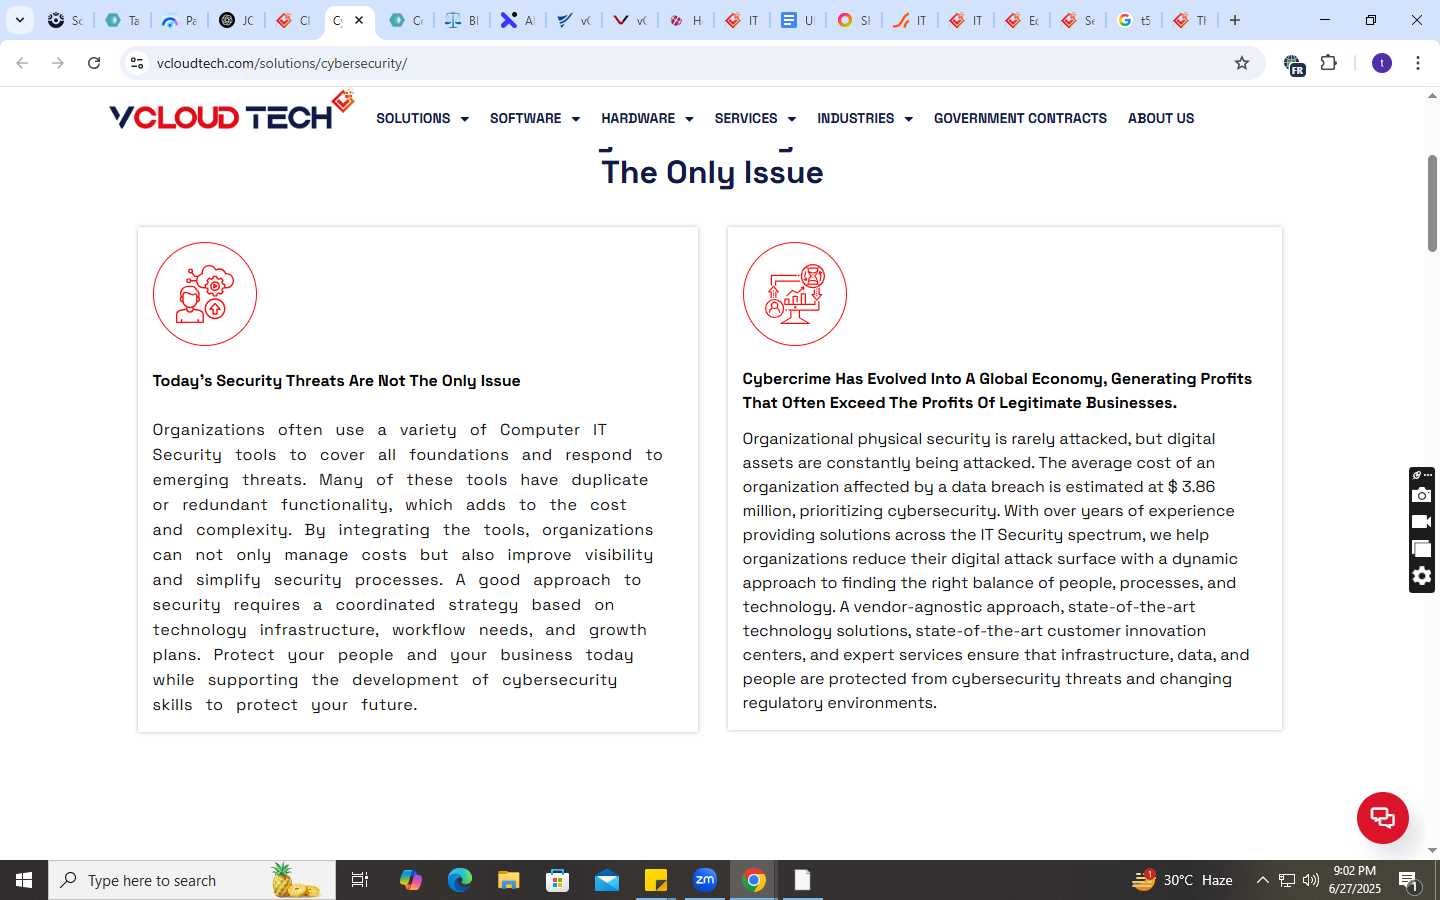1440x900 pixels.
Task: Open the notification center icon
Action: 1408,881
